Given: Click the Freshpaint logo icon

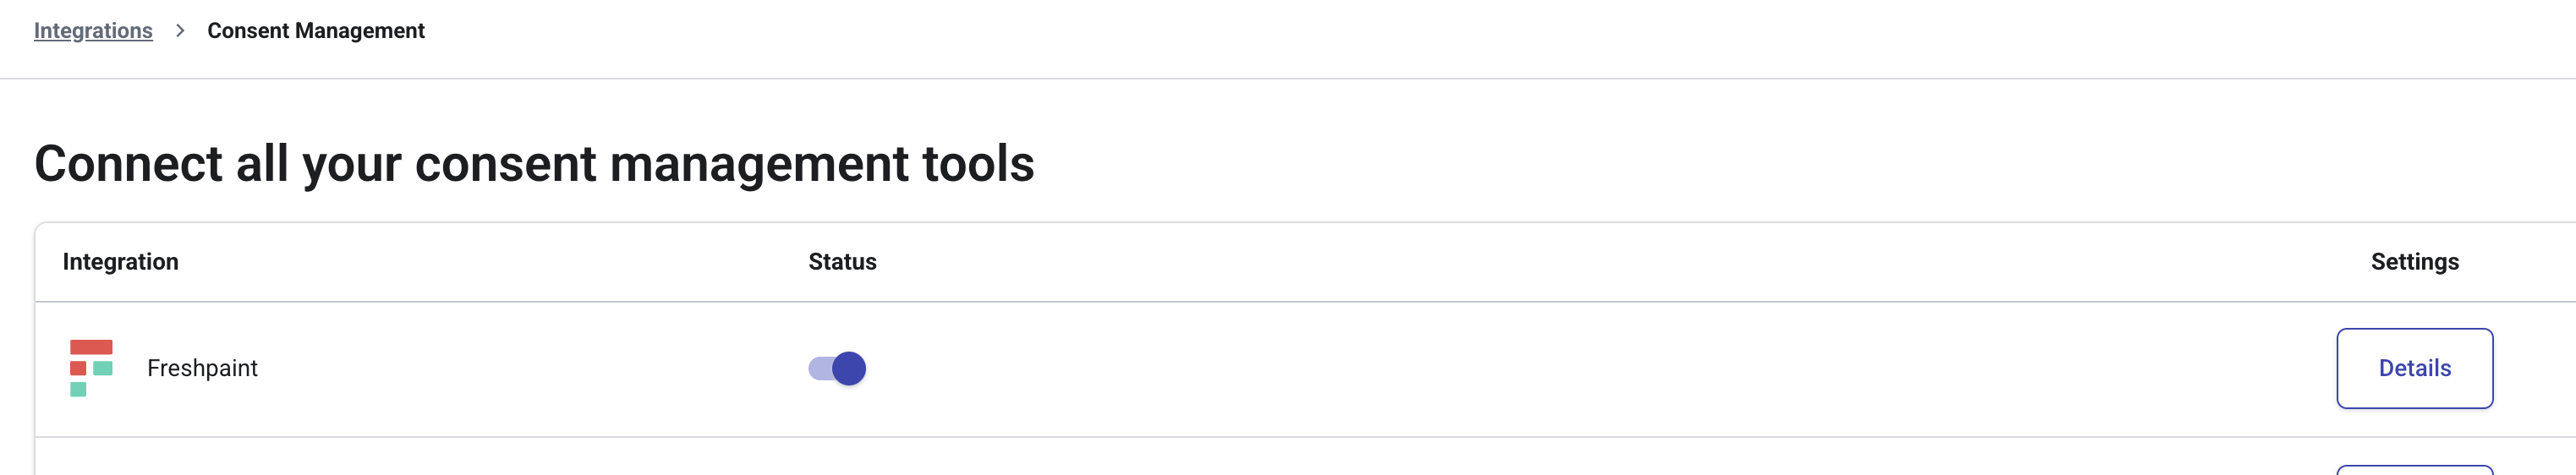Looking at the screenshot, I should [x=91, y=368].
